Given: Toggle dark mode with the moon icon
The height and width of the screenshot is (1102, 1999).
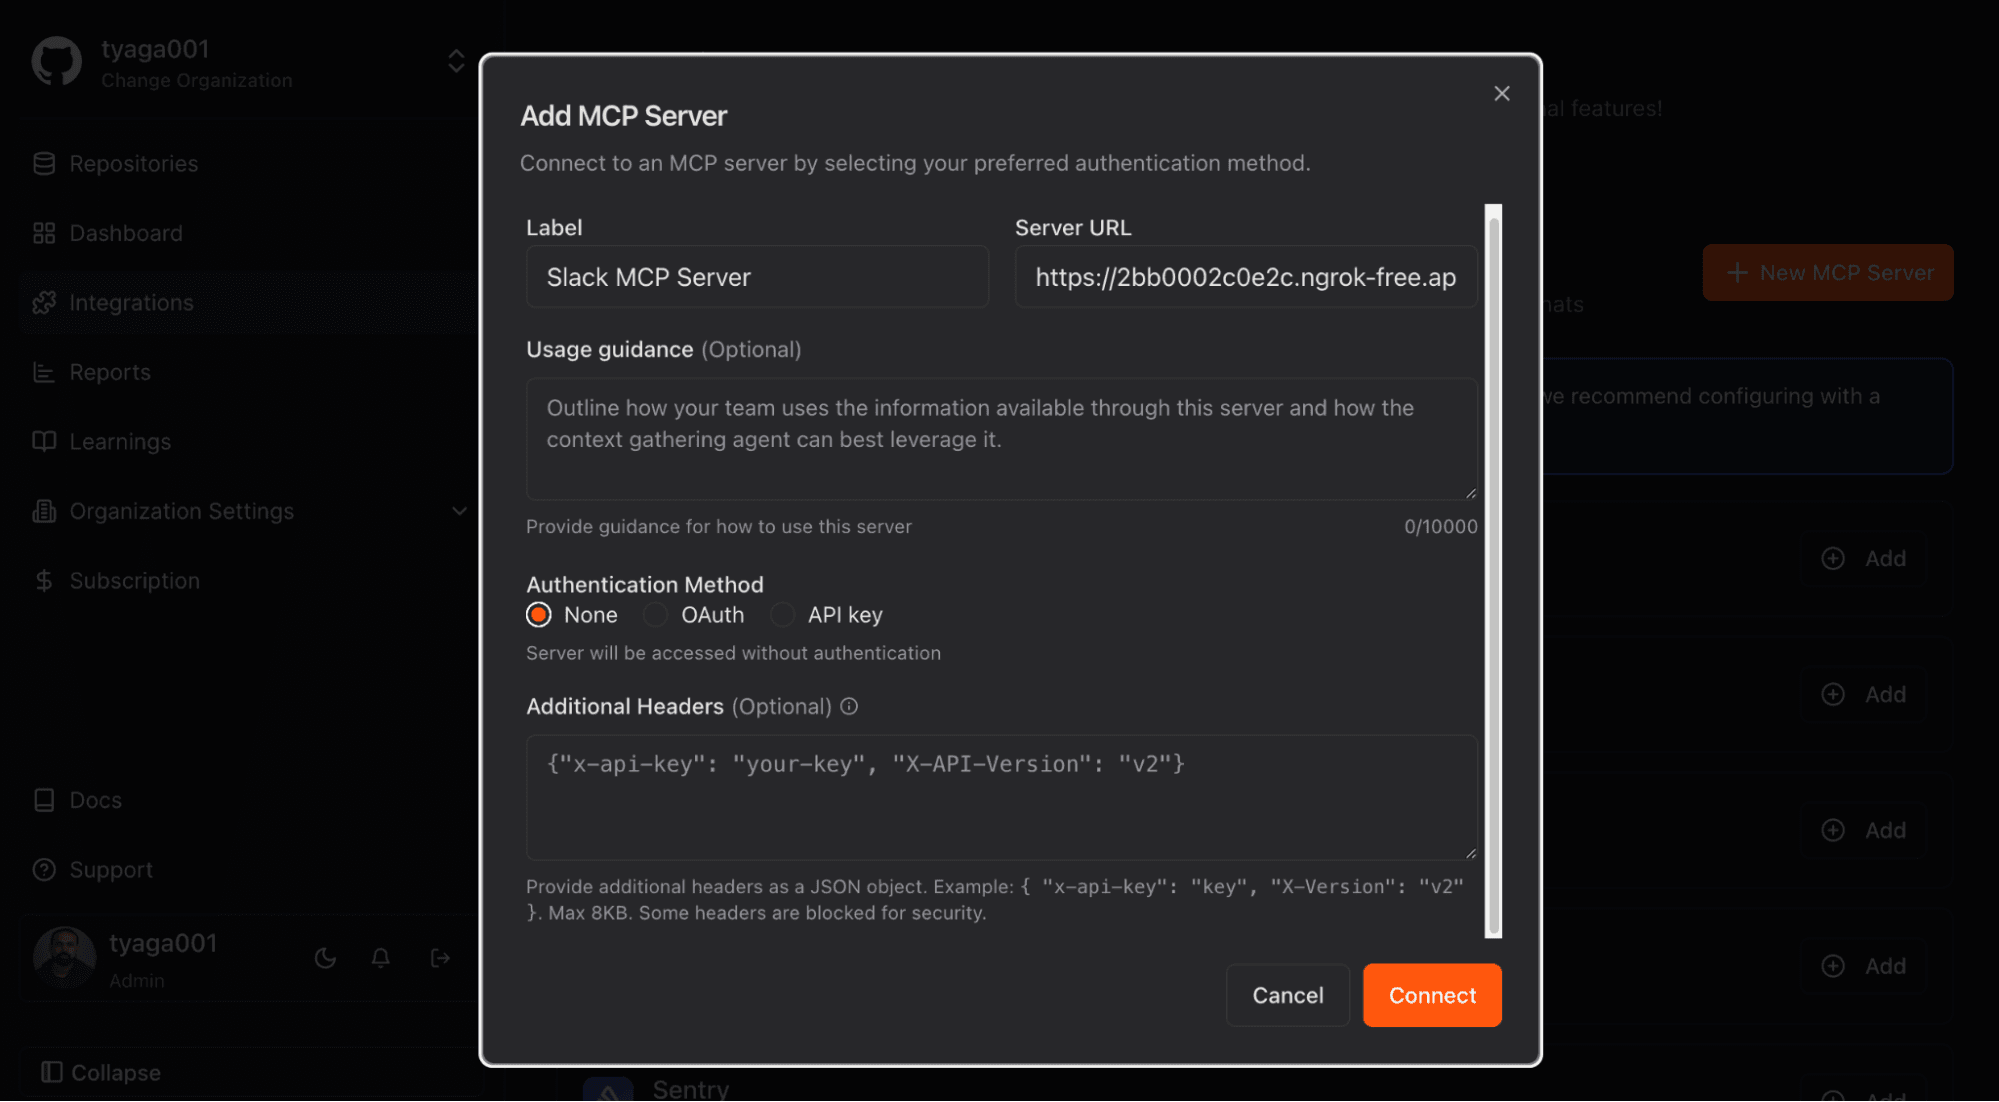Looking at the screenshot, I should [x=325, y=958].
